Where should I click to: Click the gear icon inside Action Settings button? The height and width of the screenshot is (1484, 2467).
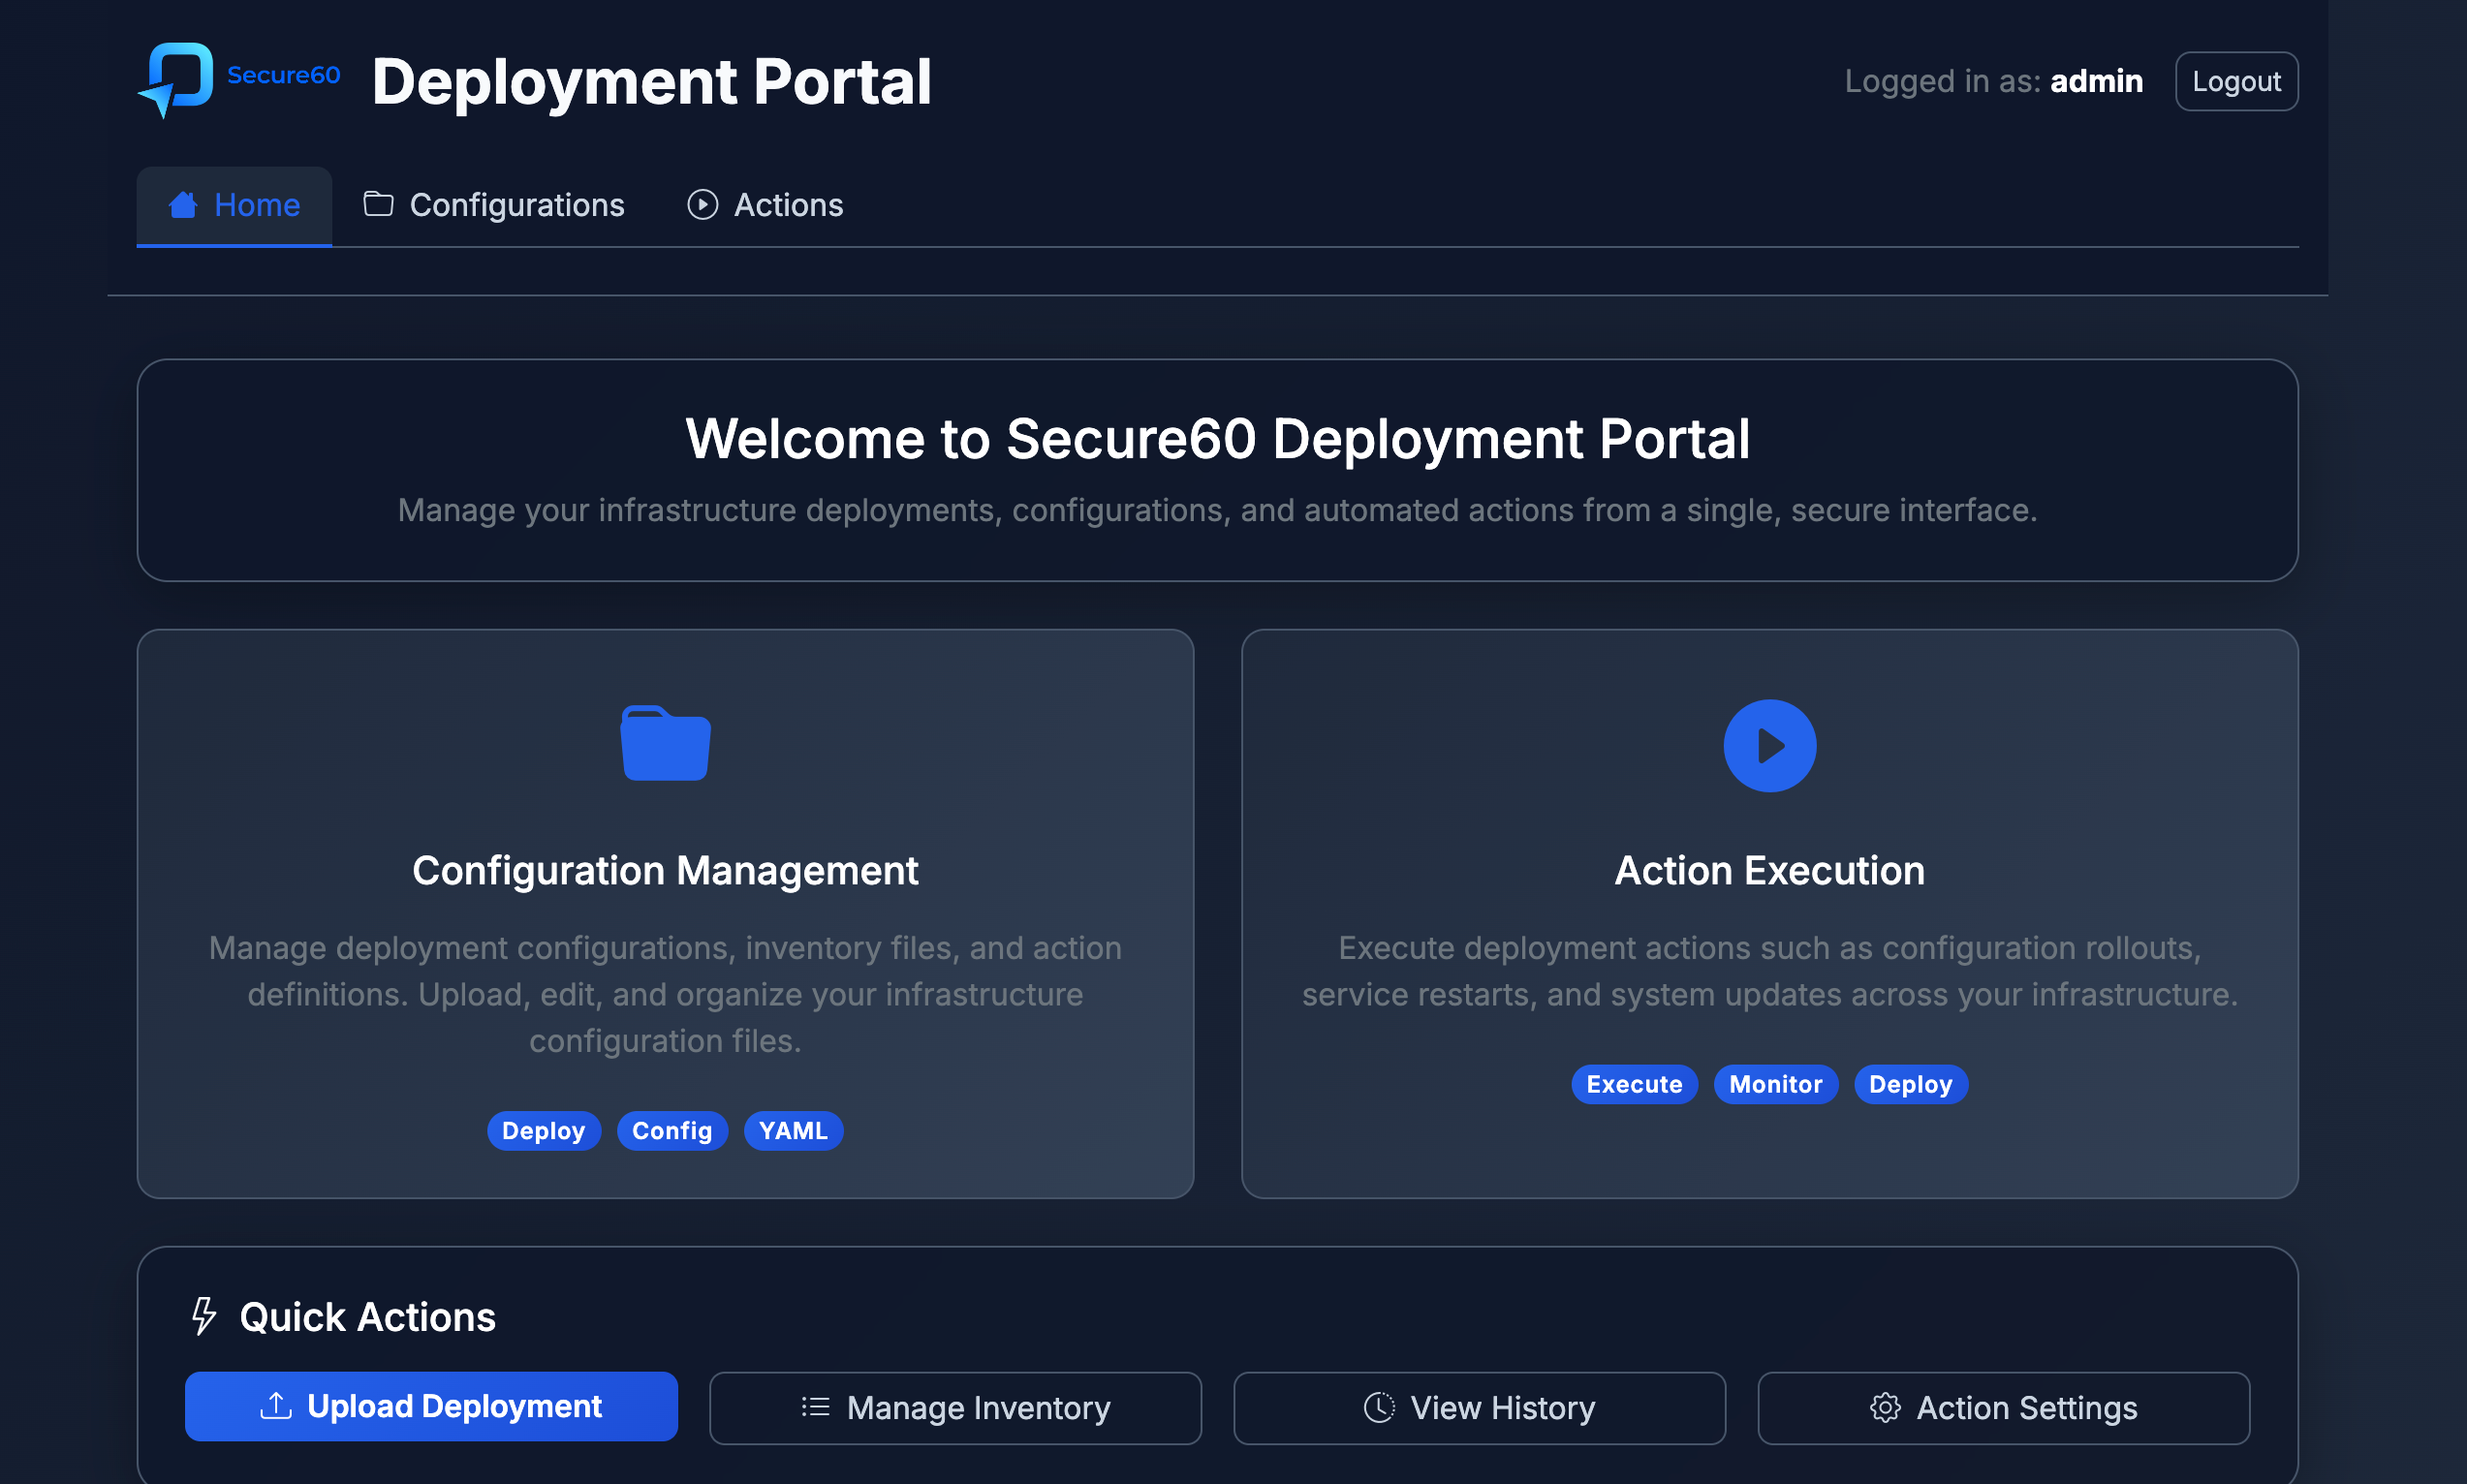coord(1885,1407)
